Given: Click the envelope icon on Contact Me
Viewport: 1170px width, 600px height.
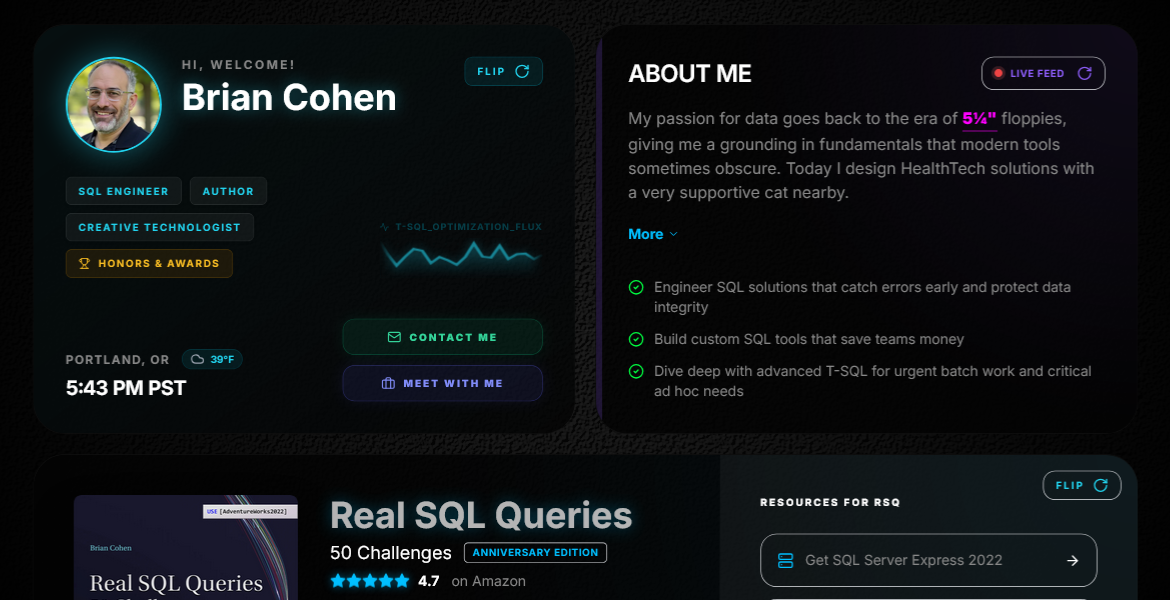Looking at the screenshot, I should point(394,337).
